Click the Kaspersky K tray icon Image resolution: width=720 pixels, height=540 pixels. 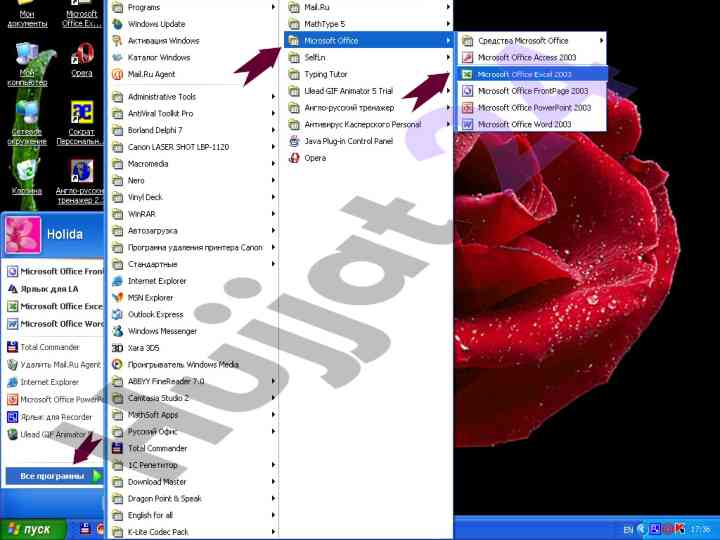coord(679,529)
